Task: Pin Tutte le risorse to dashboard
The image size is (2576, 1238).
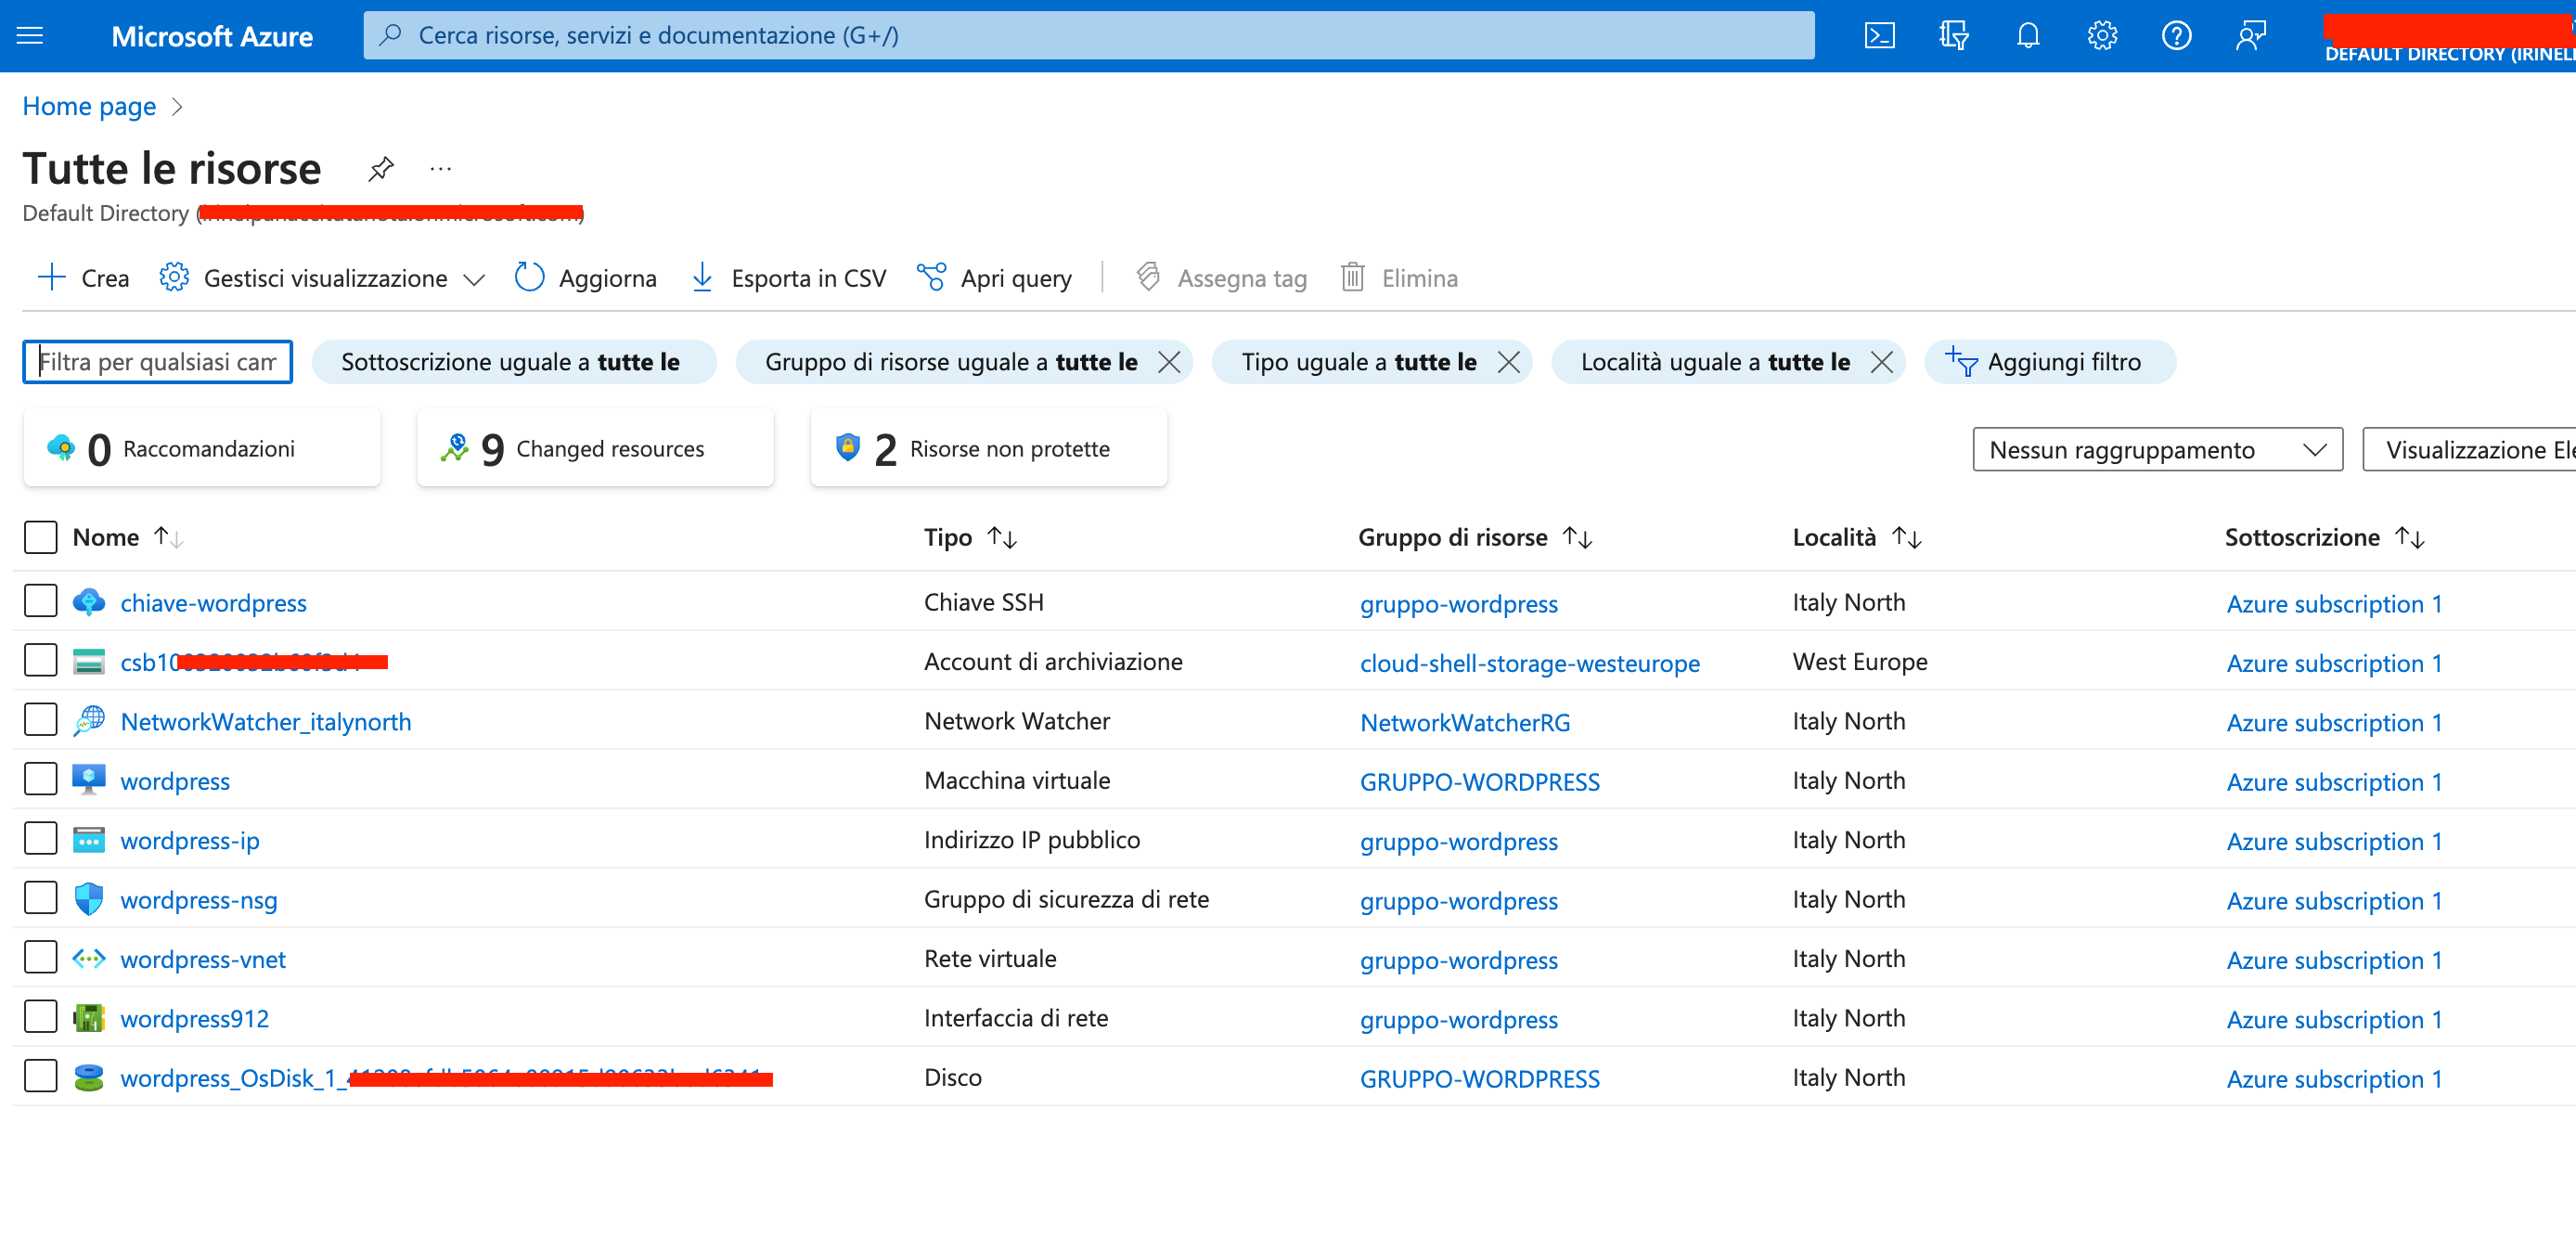Action: [x=381, y=168]
